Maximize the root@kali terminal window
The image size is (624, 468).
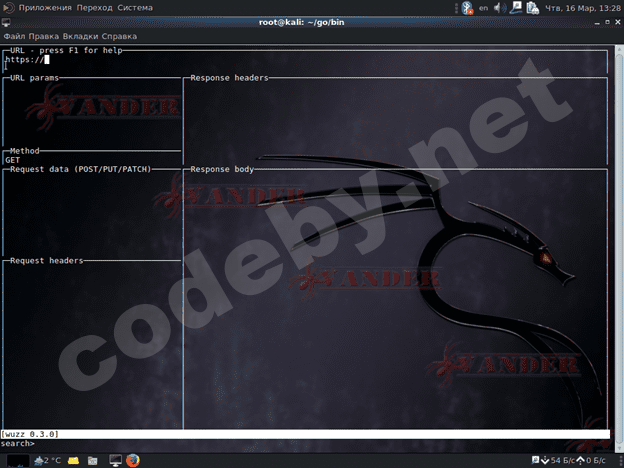607,22
